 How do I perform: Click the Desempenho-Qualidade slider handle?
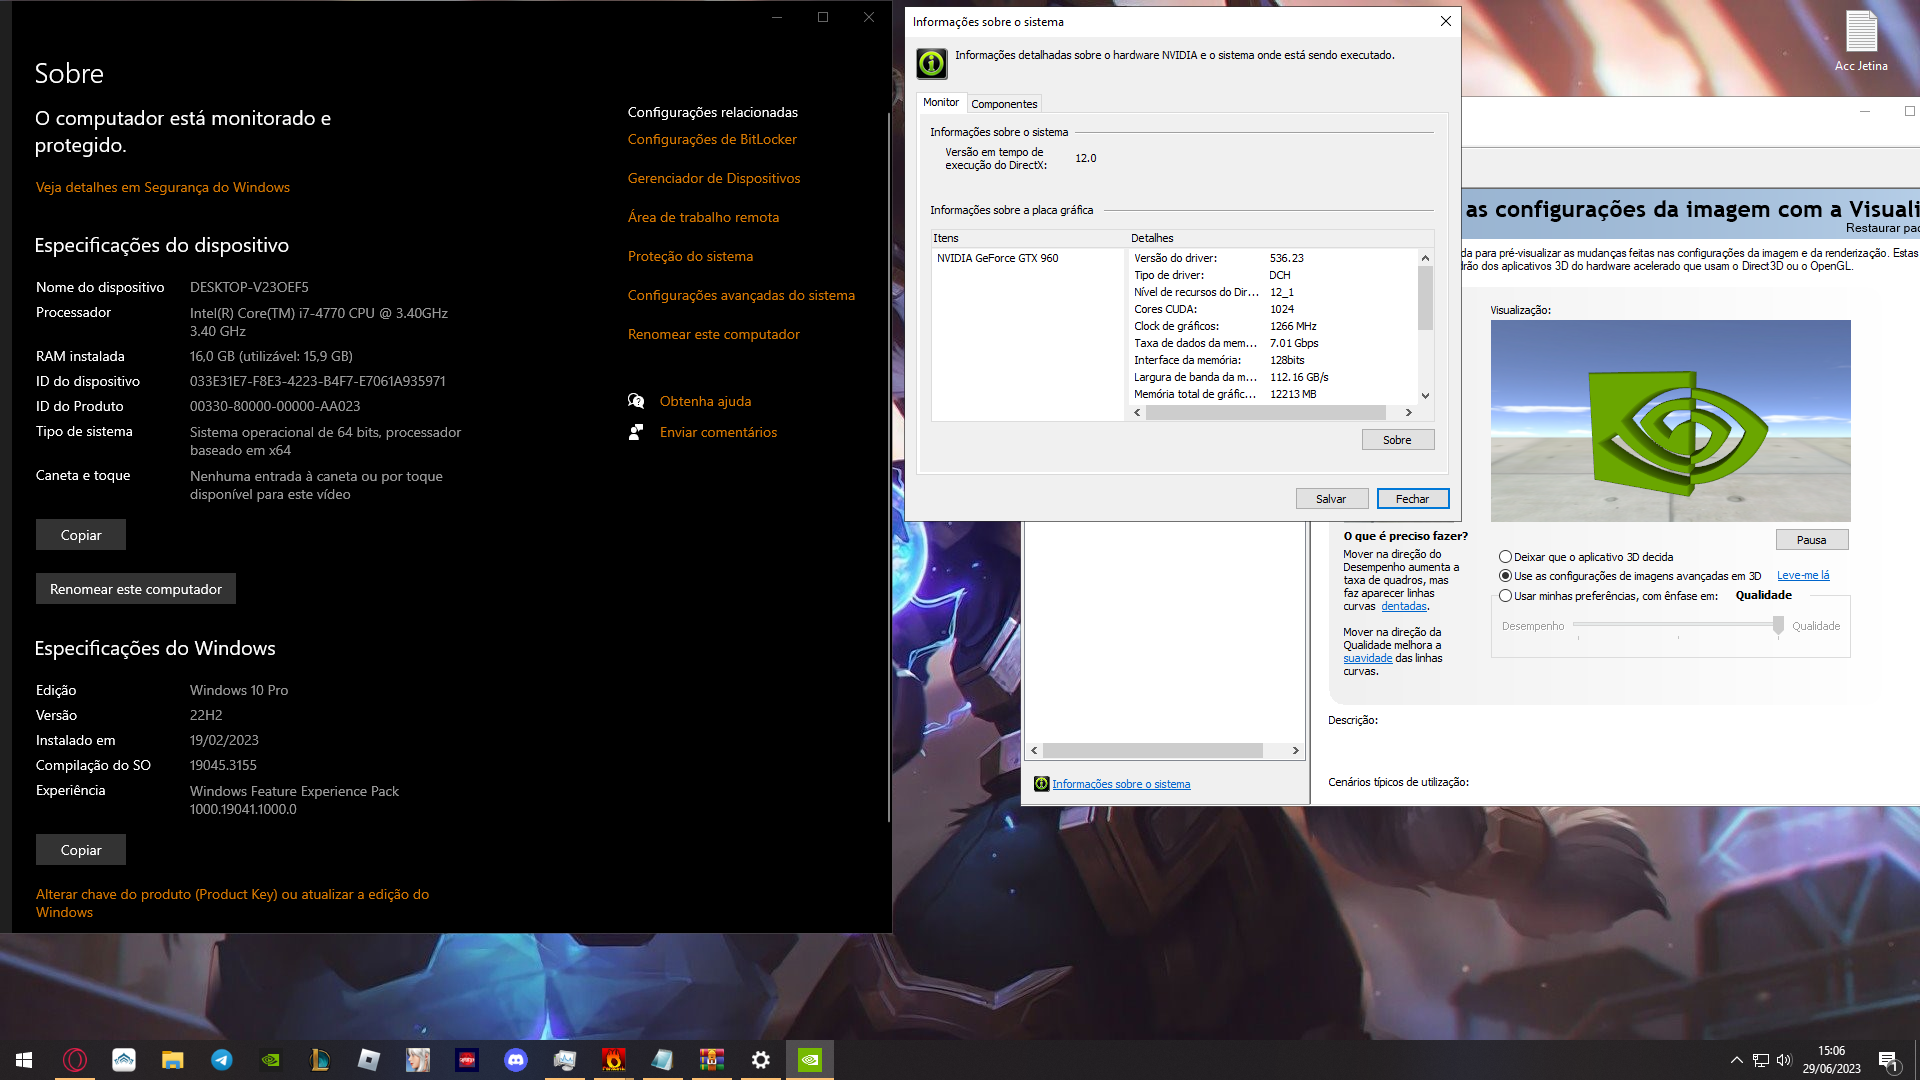(x=1778, y=626)
